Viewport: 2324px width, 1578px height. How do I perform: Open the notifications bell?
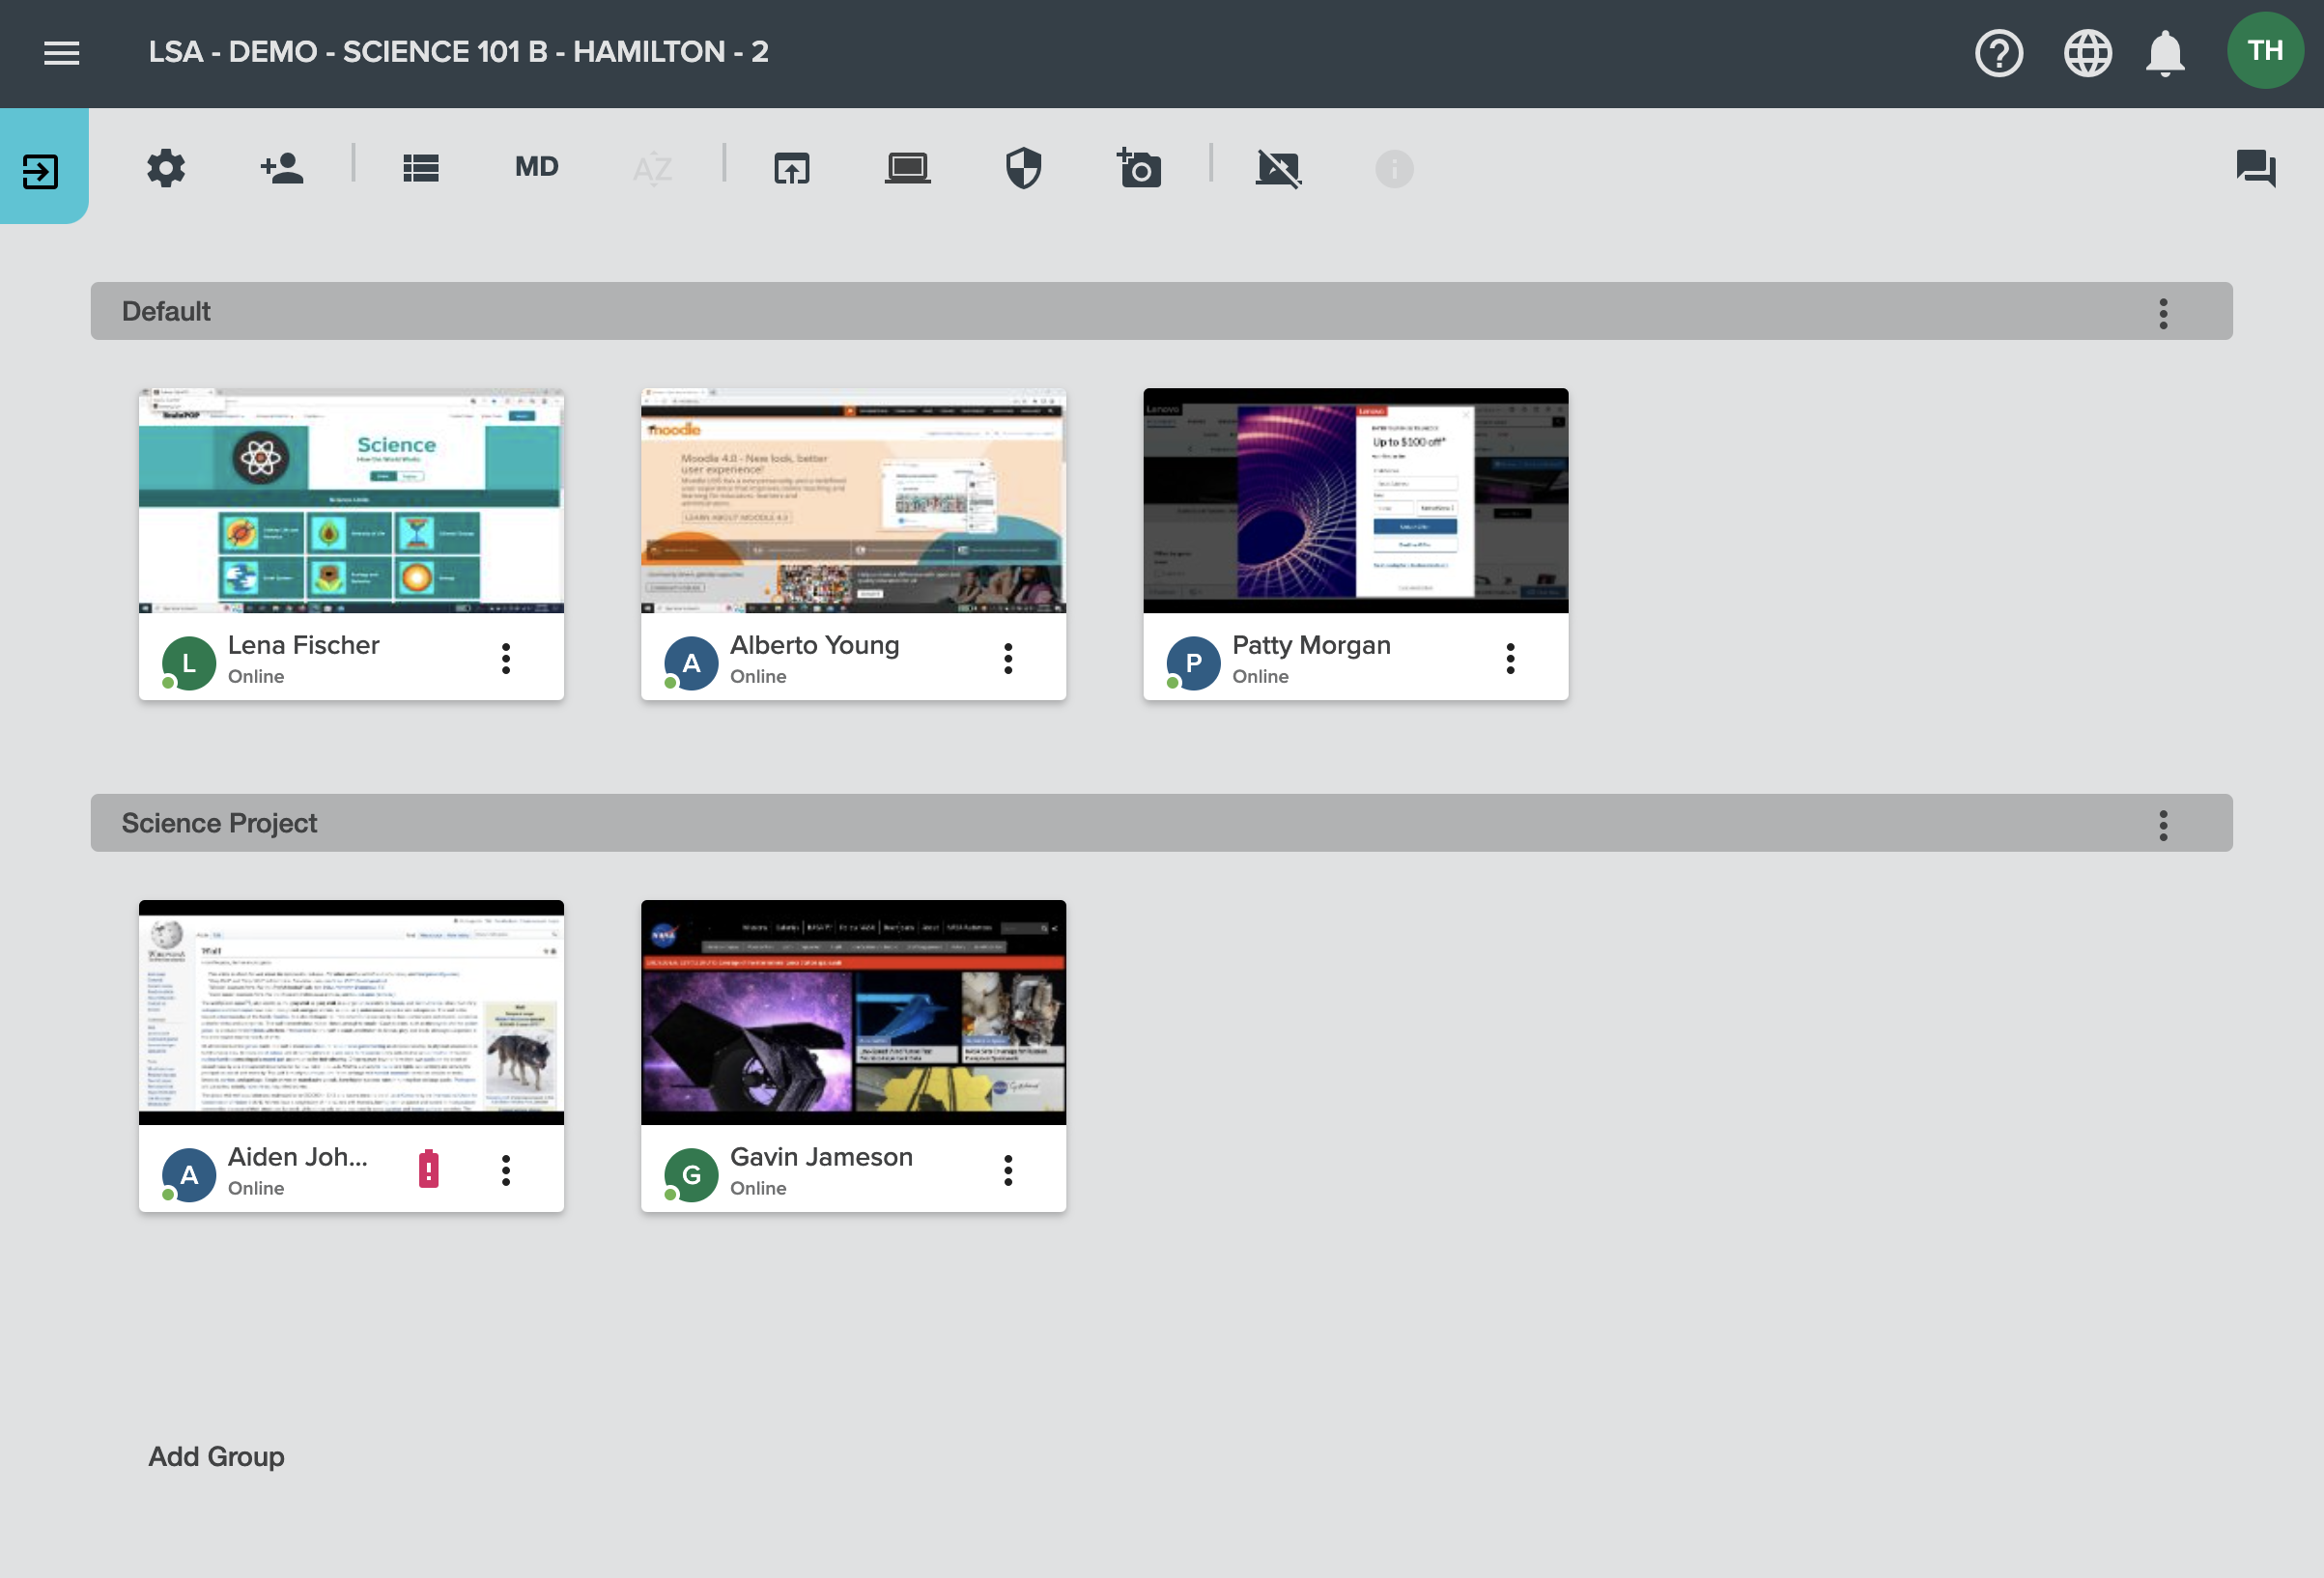[x=2164, y=52]
